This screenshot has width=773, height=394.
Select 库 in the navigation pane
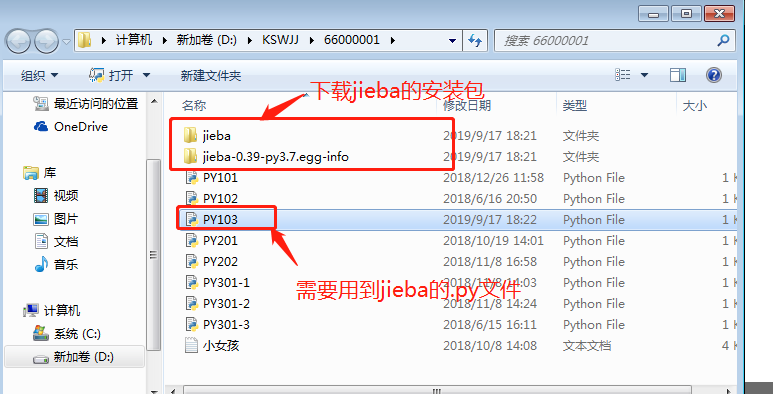39,173
